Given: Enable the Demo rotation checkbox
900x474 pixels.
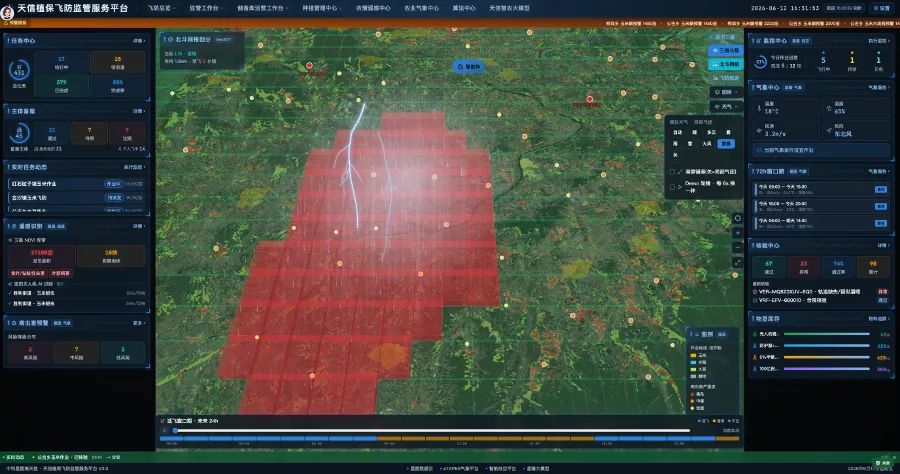Looking at the screenshot, I should click(x=672, y=187).
